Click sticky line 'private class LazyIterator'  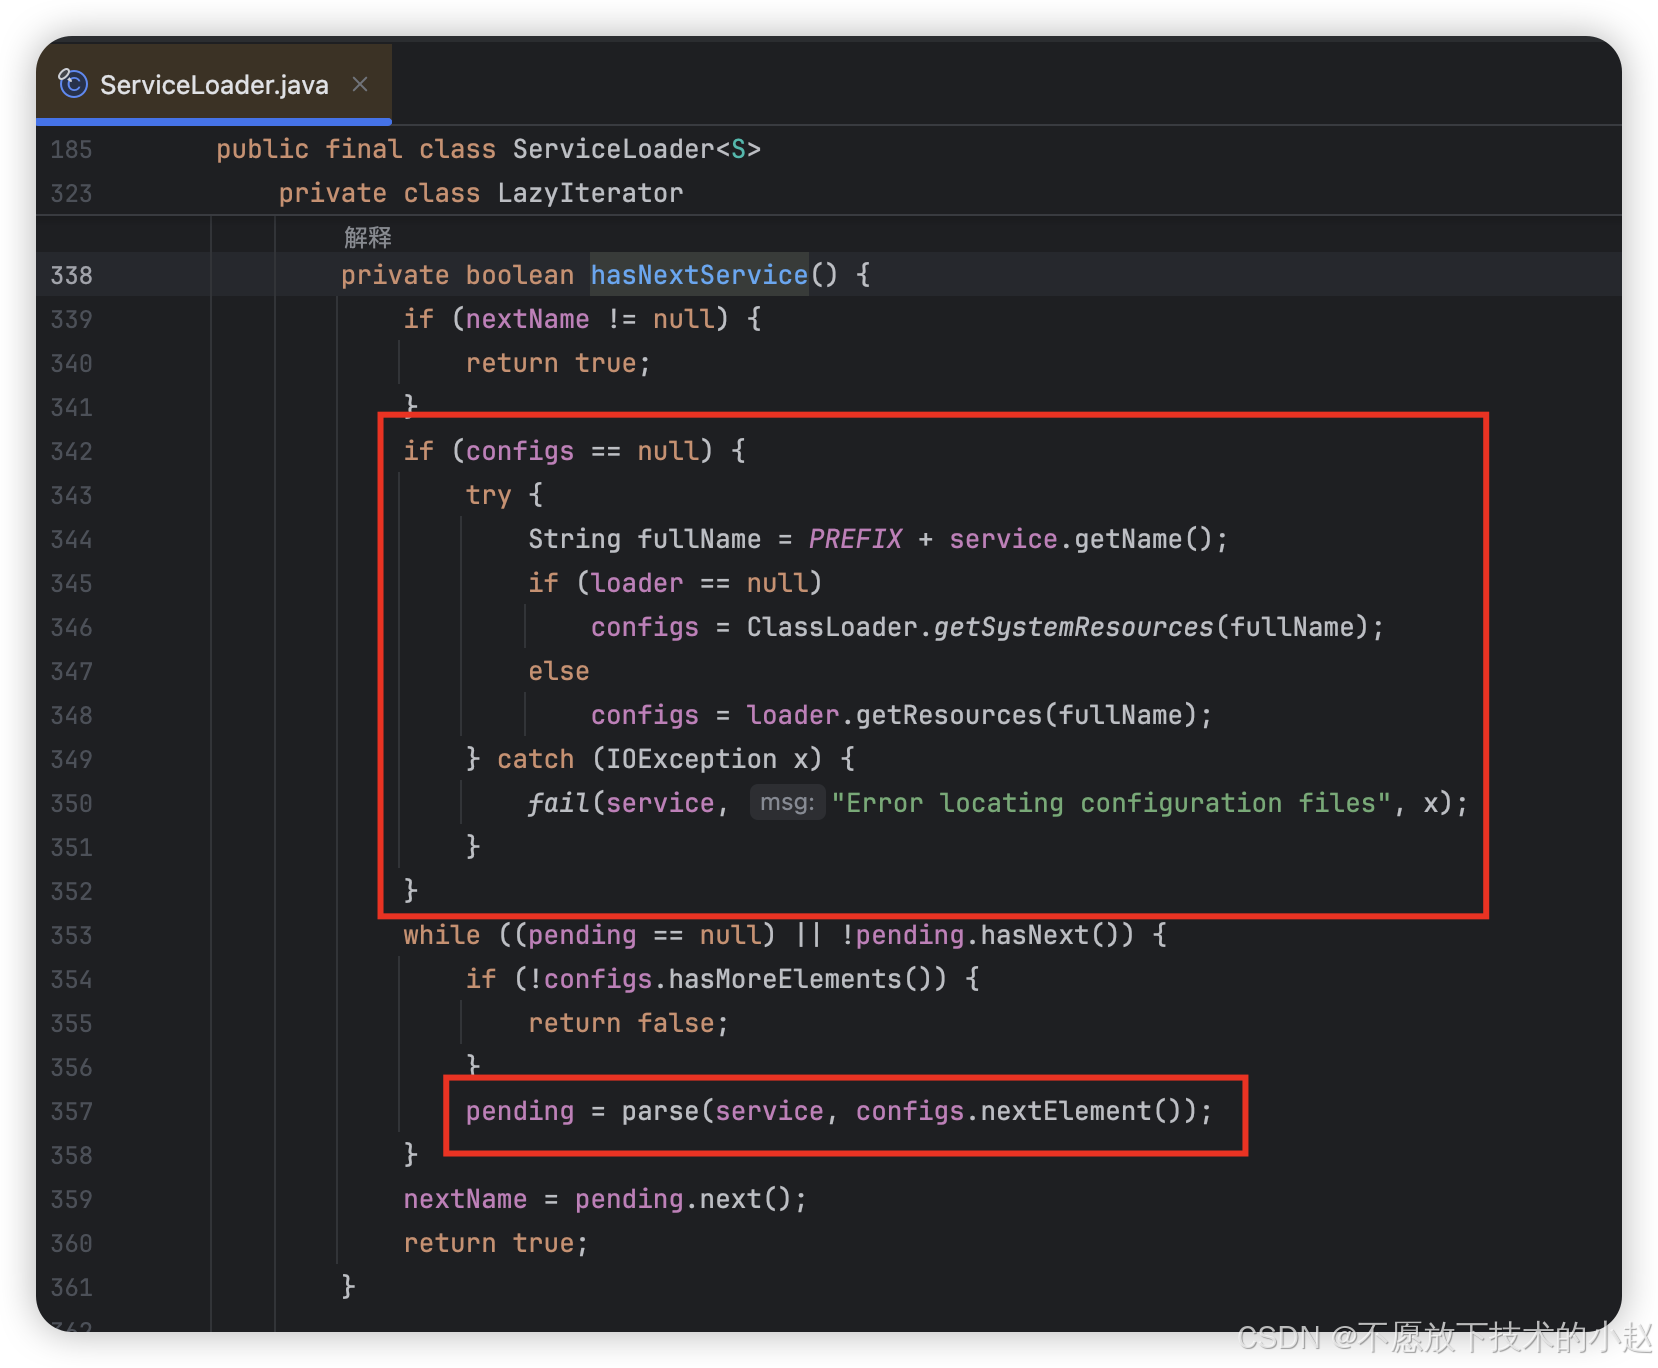point(480,193)
